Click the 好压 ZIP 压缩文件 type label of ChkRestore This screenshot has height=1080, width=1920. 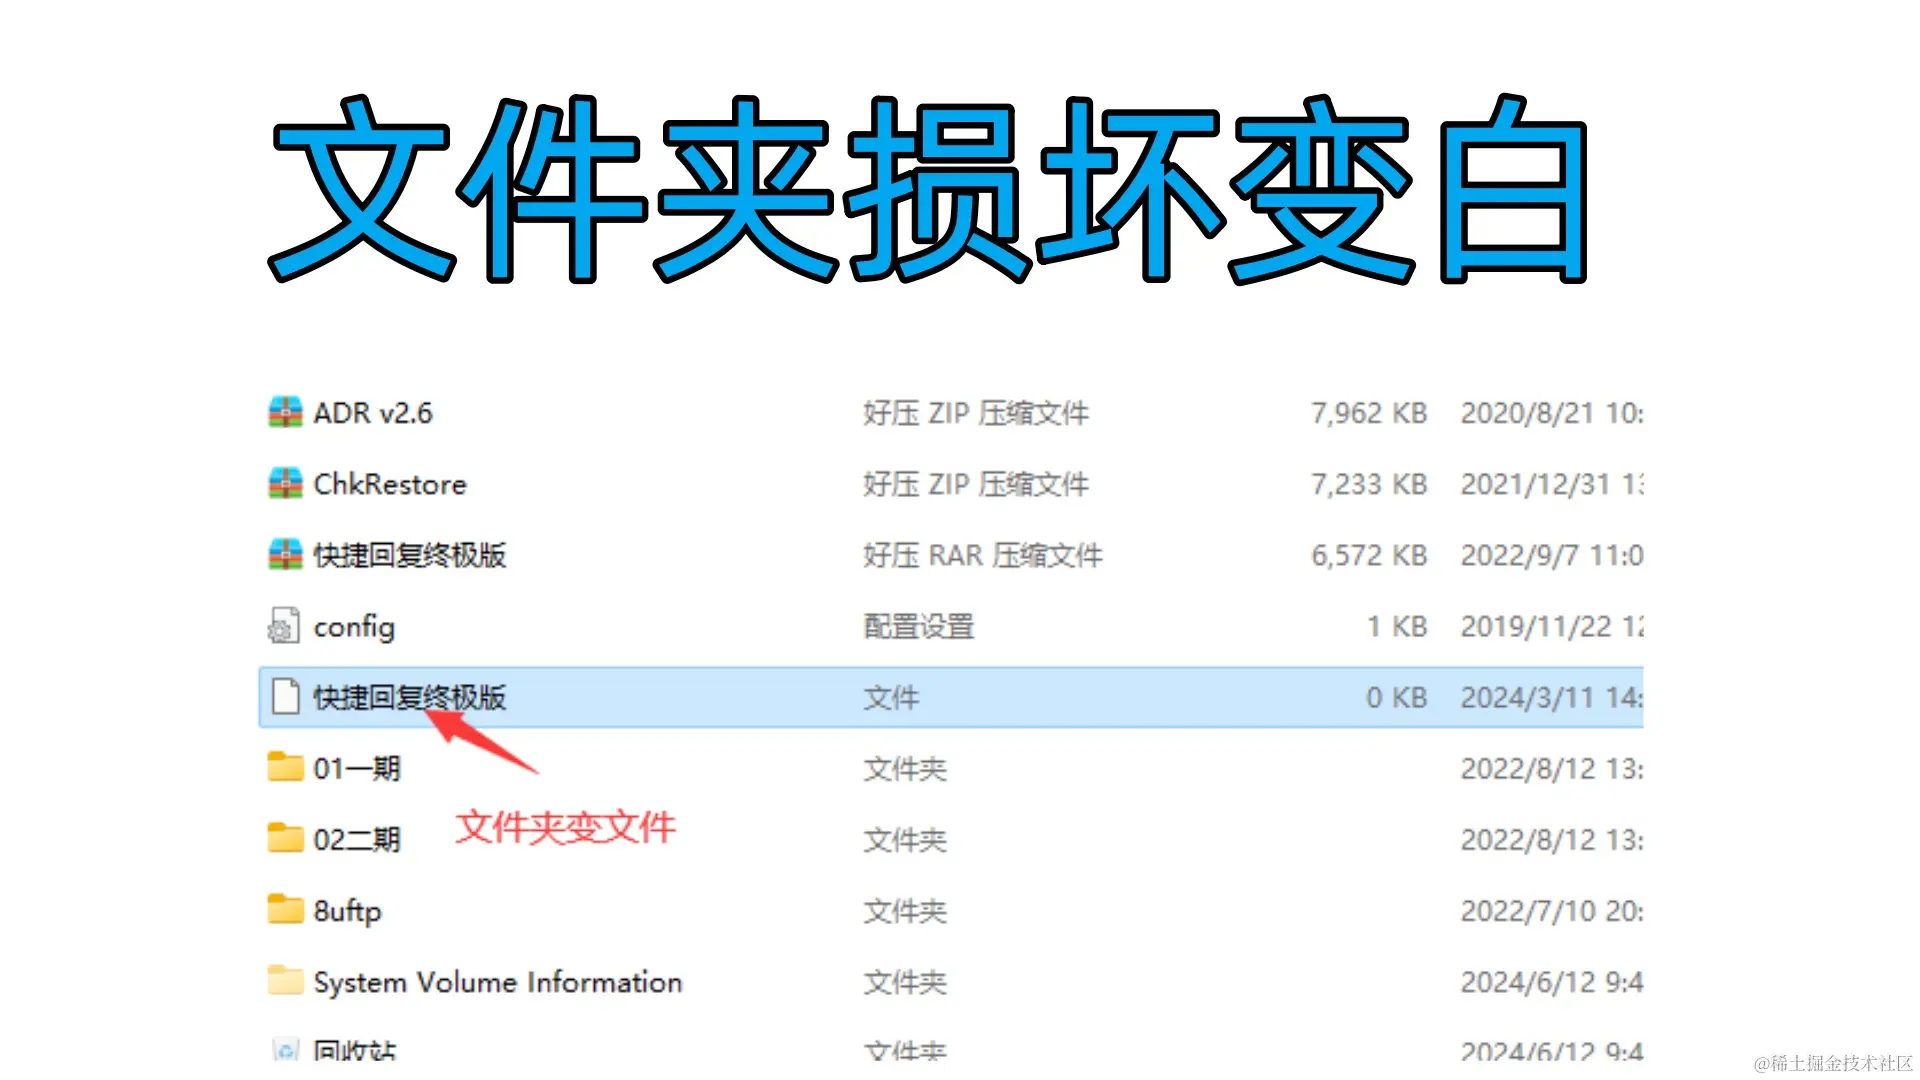[x=975, y=484]
